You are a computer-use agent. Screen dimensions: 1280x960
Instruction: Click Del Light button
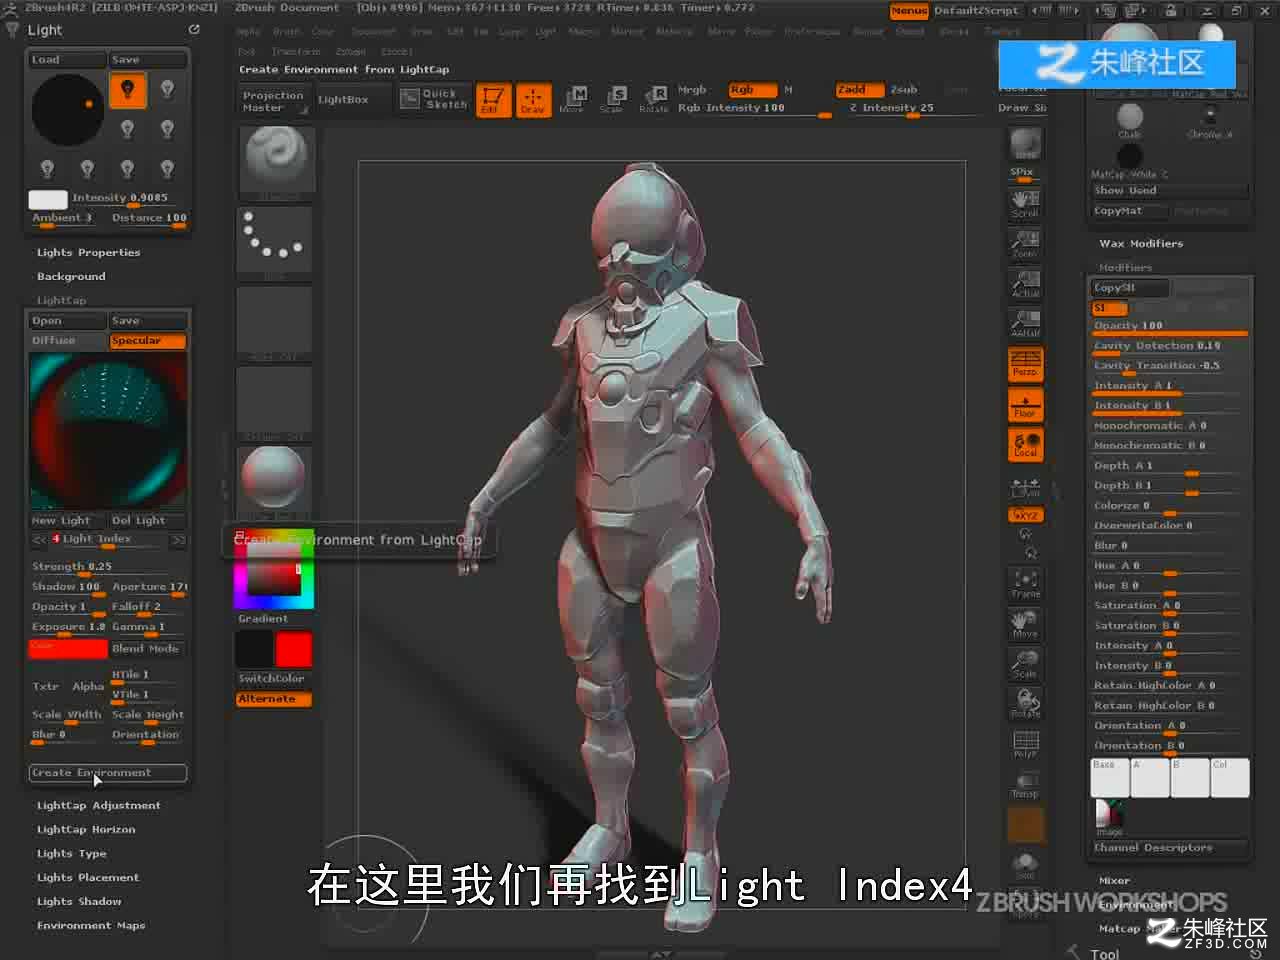click(147, 521)
